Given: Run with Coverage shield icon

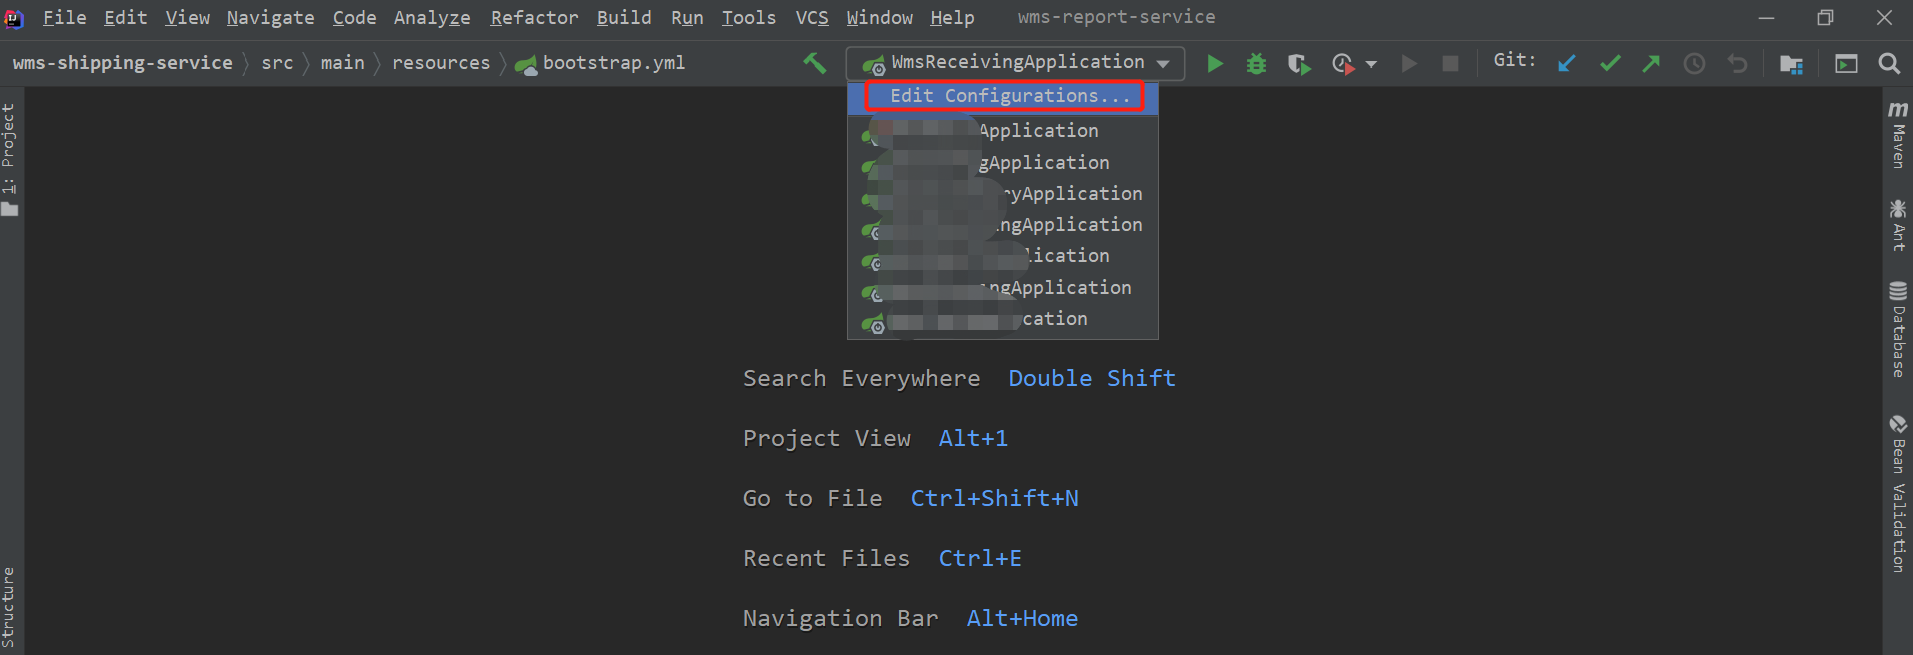Looking at the screenshot, I should pos(1298,64).
